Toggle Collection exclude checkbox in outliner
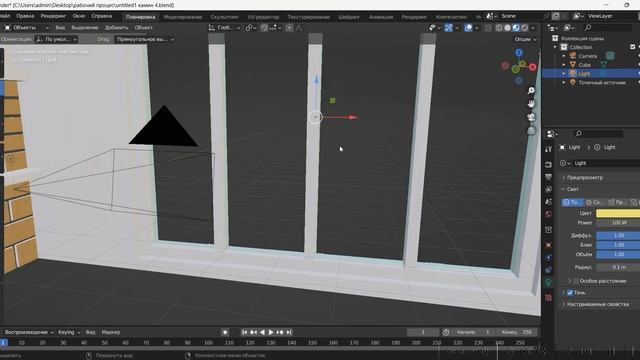This screenshot has width=640, height=360. pos(633,47)
